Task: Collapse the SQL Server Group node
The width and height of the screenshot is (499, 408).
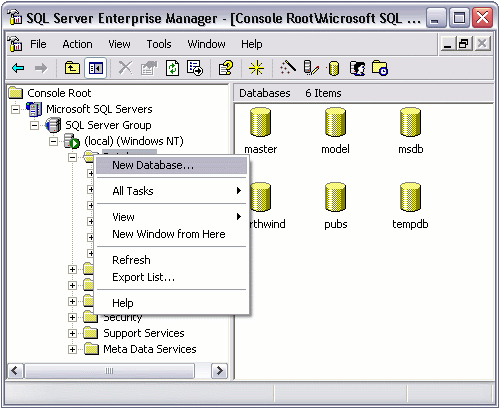Action: click(x=34, y=125)
